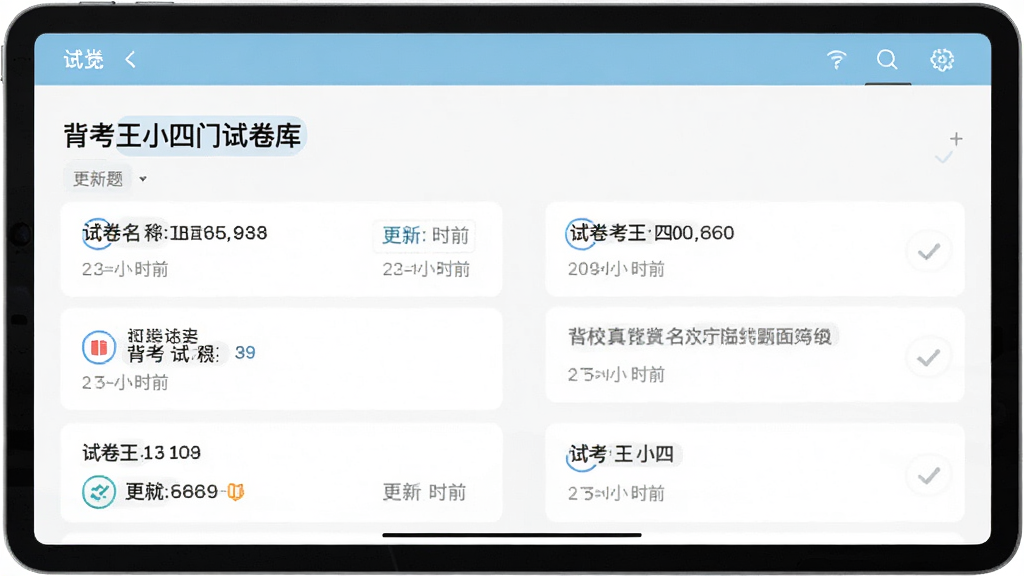Add a new item with plus icon
Screen dimensions: 1024x576
956,138
